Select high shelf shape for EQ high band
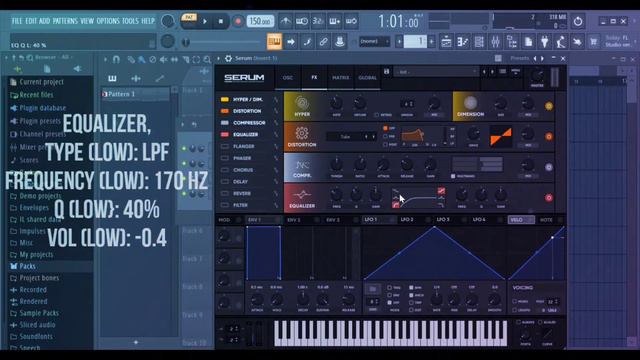Screen dimensions: 640x360 tap(441, 191)
